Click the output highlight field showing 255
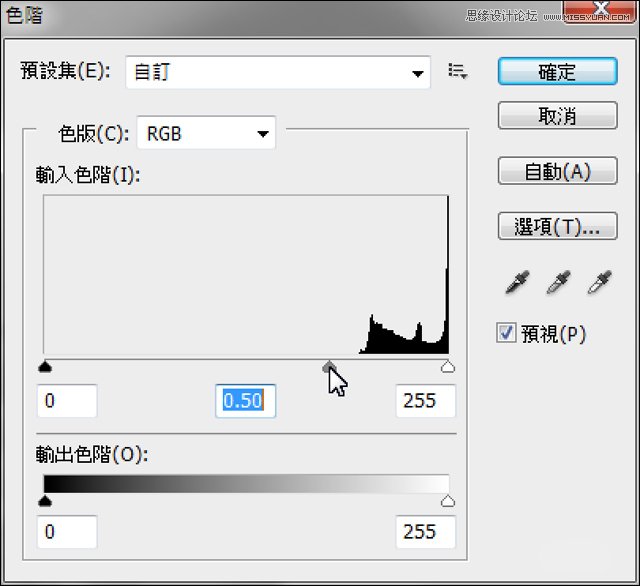The height and width of the screenshot is (586, 640). point(426,532)
